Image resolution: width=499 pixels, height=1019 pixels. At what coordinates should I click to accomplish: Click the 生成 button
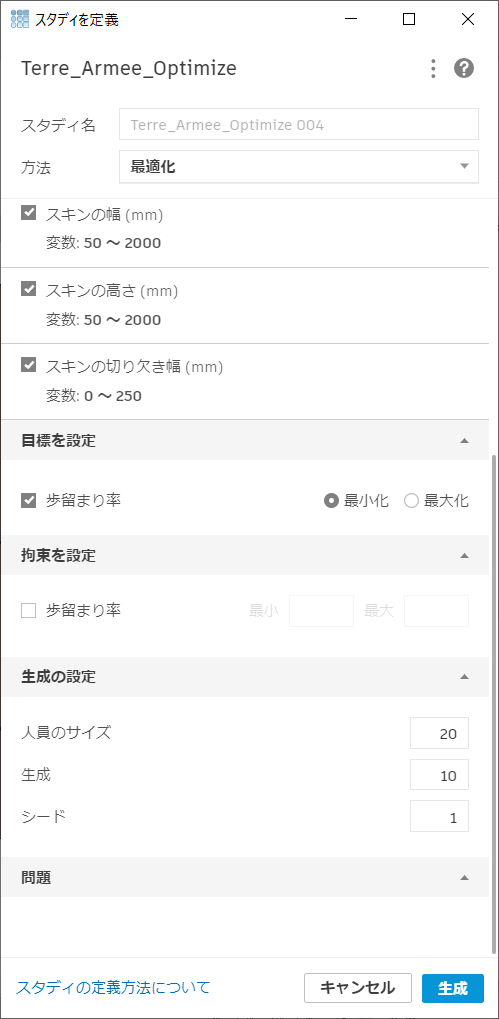click(x=453, y=988)
